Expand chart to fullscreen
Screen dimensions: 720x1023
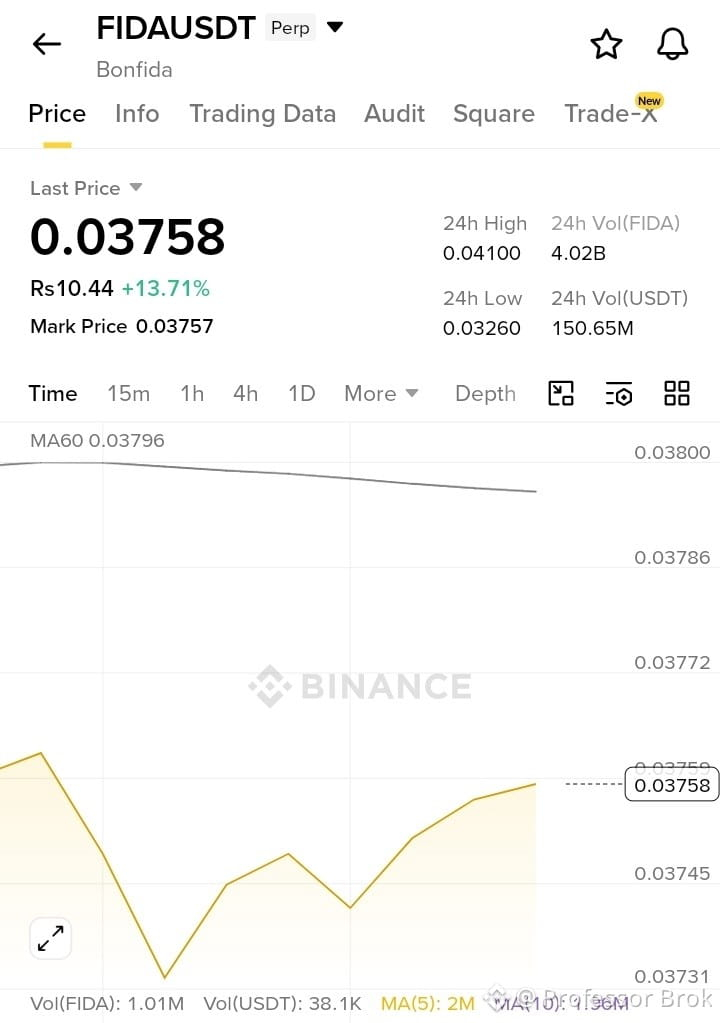point(50,939)
